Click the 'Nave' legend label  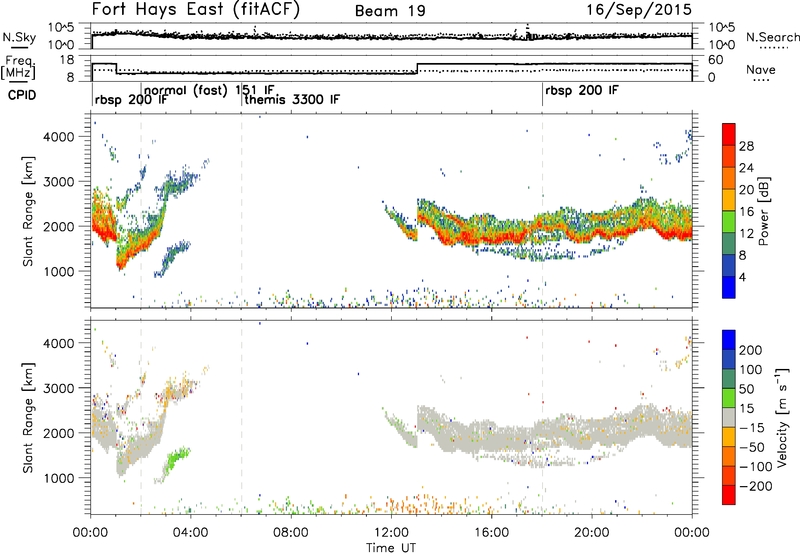[761, 69]
